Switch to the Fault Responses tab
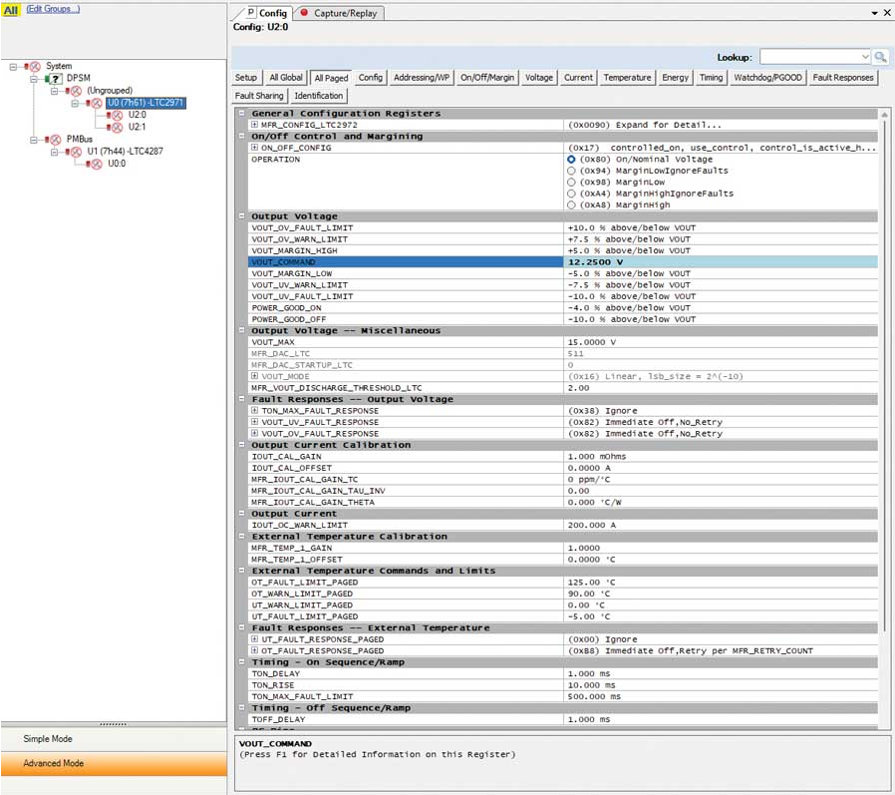895x795 pixels. (x=843, y=78)
